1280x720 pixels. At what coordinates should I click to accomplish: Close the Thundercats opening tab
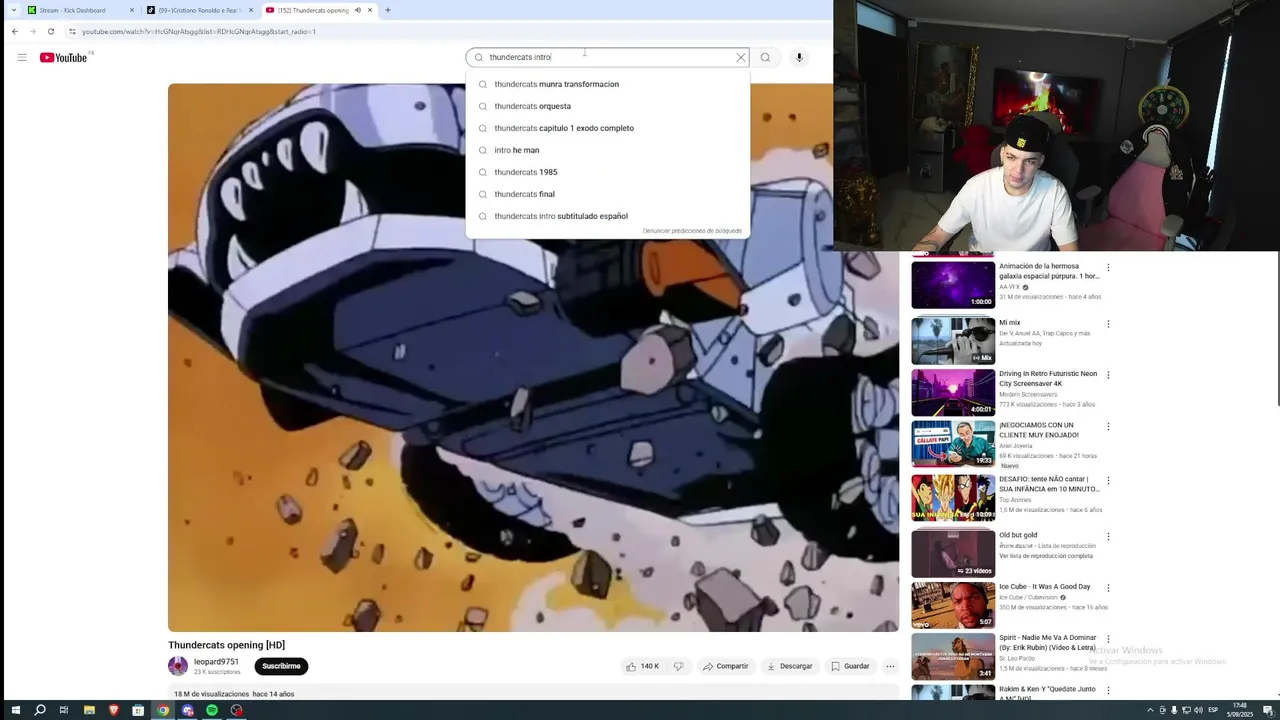[x=370, y=10]
